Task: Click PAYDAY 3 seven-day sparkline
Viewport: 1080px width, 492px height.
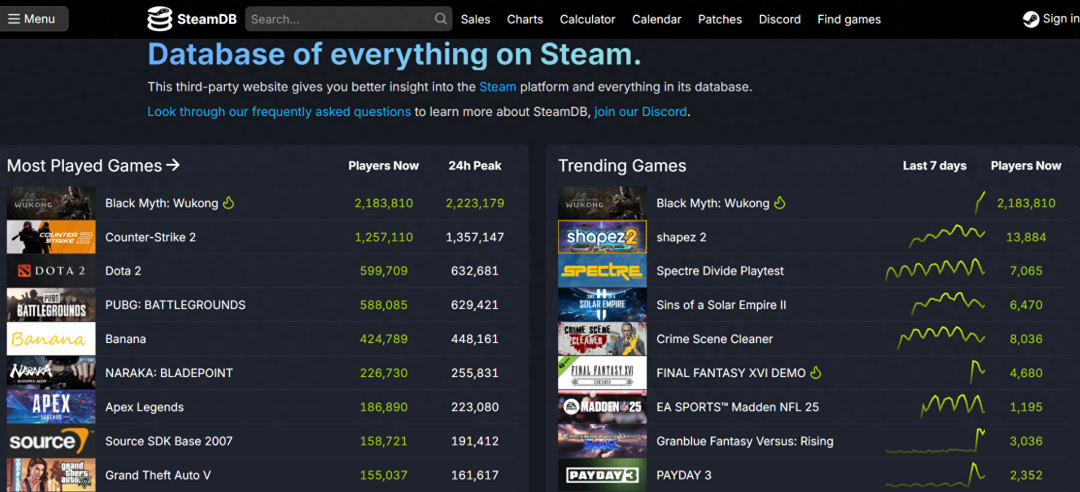Action: pos(935,473)
